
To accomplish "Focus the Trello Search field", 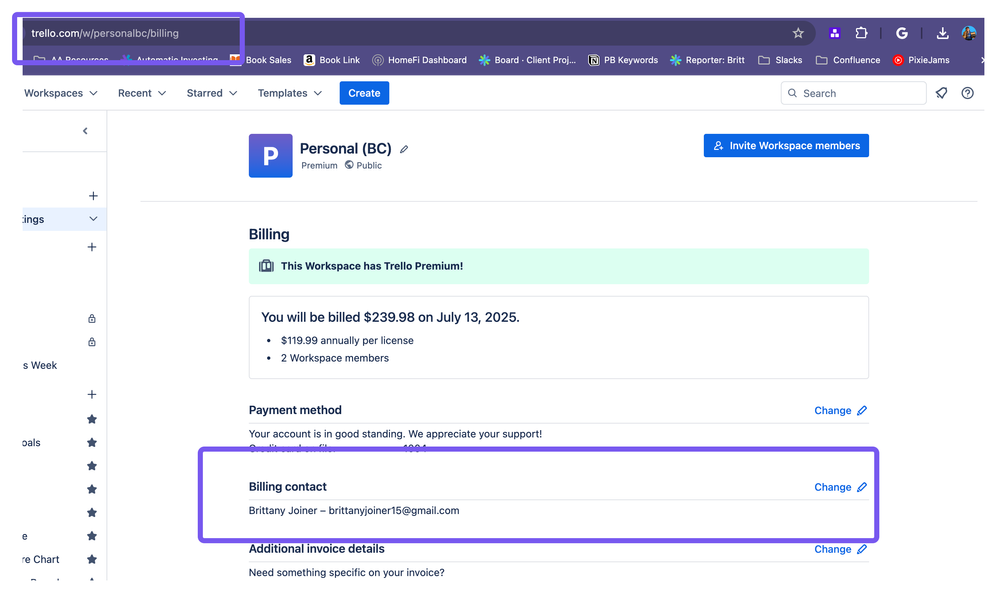I will pyautogui.click(x=853, y=93).
